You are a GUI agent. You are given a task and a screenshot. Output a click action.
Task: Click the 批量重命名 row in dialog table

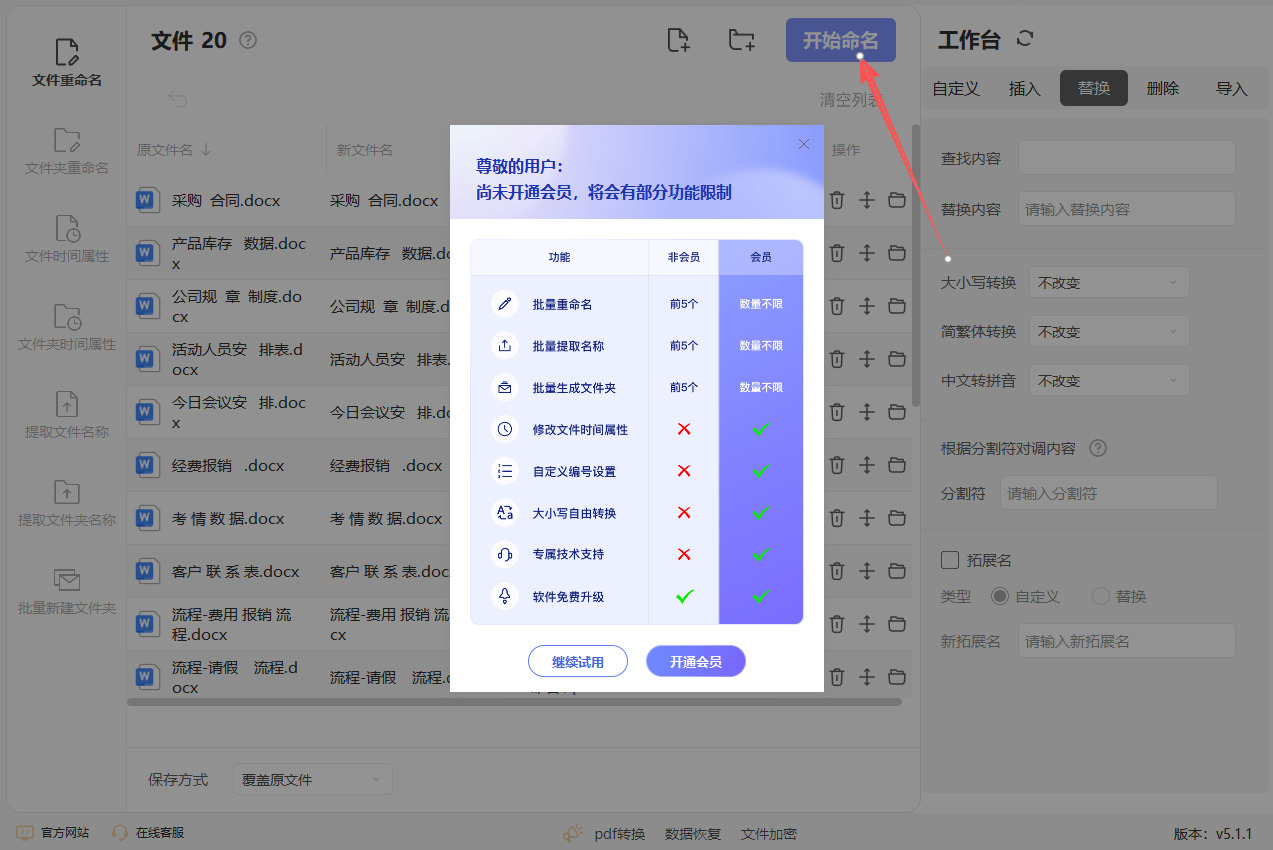tap(637, 304)
